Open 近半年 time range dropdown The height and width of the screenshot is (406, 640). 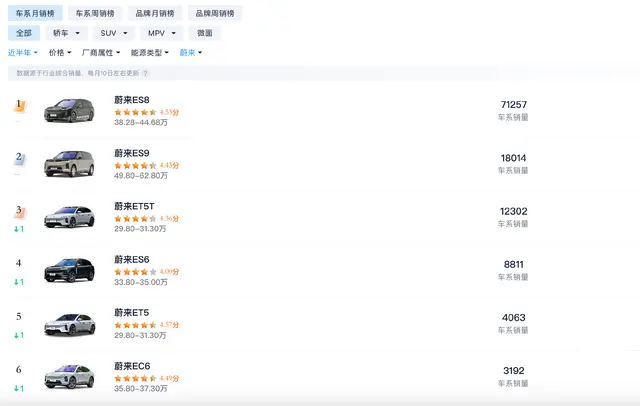pos(23,53)
